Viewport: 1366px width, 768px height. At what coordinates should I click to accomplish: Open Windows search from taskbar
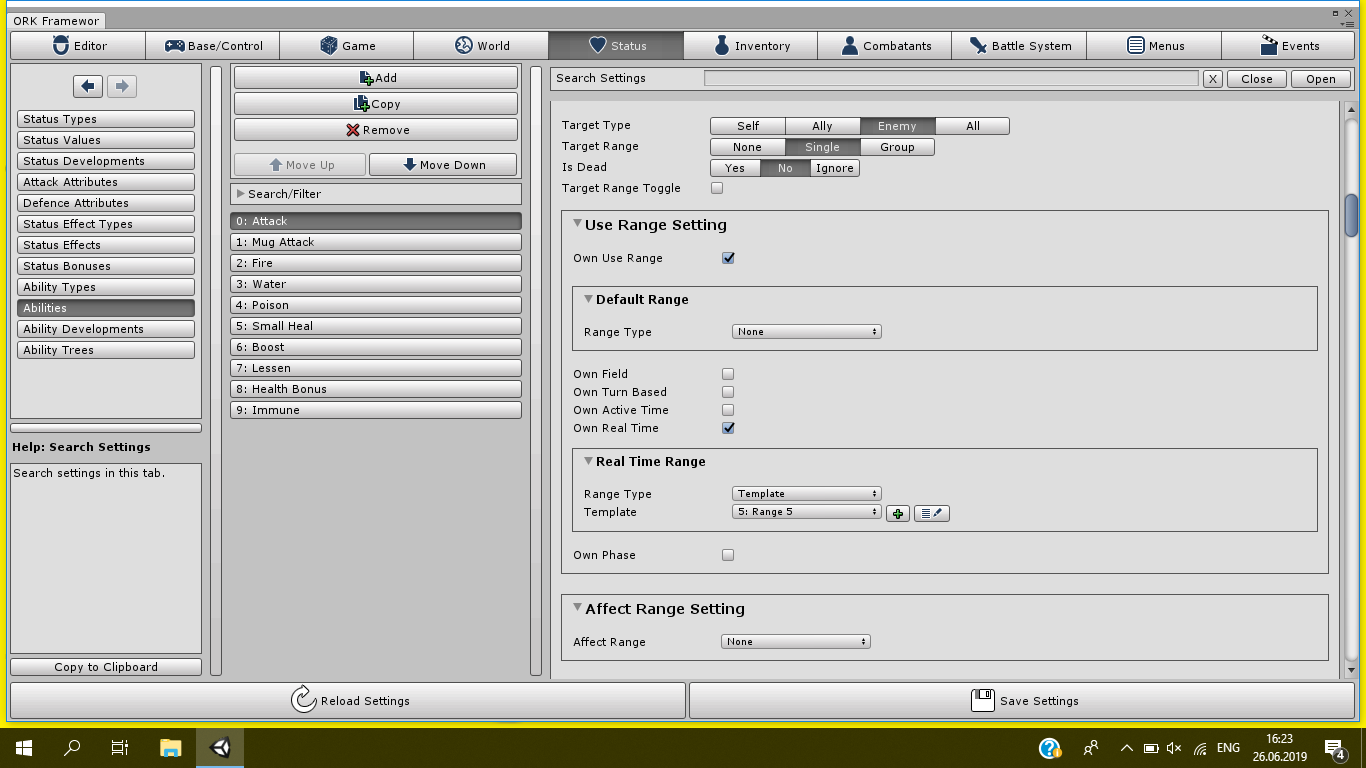tap(72, 748)
